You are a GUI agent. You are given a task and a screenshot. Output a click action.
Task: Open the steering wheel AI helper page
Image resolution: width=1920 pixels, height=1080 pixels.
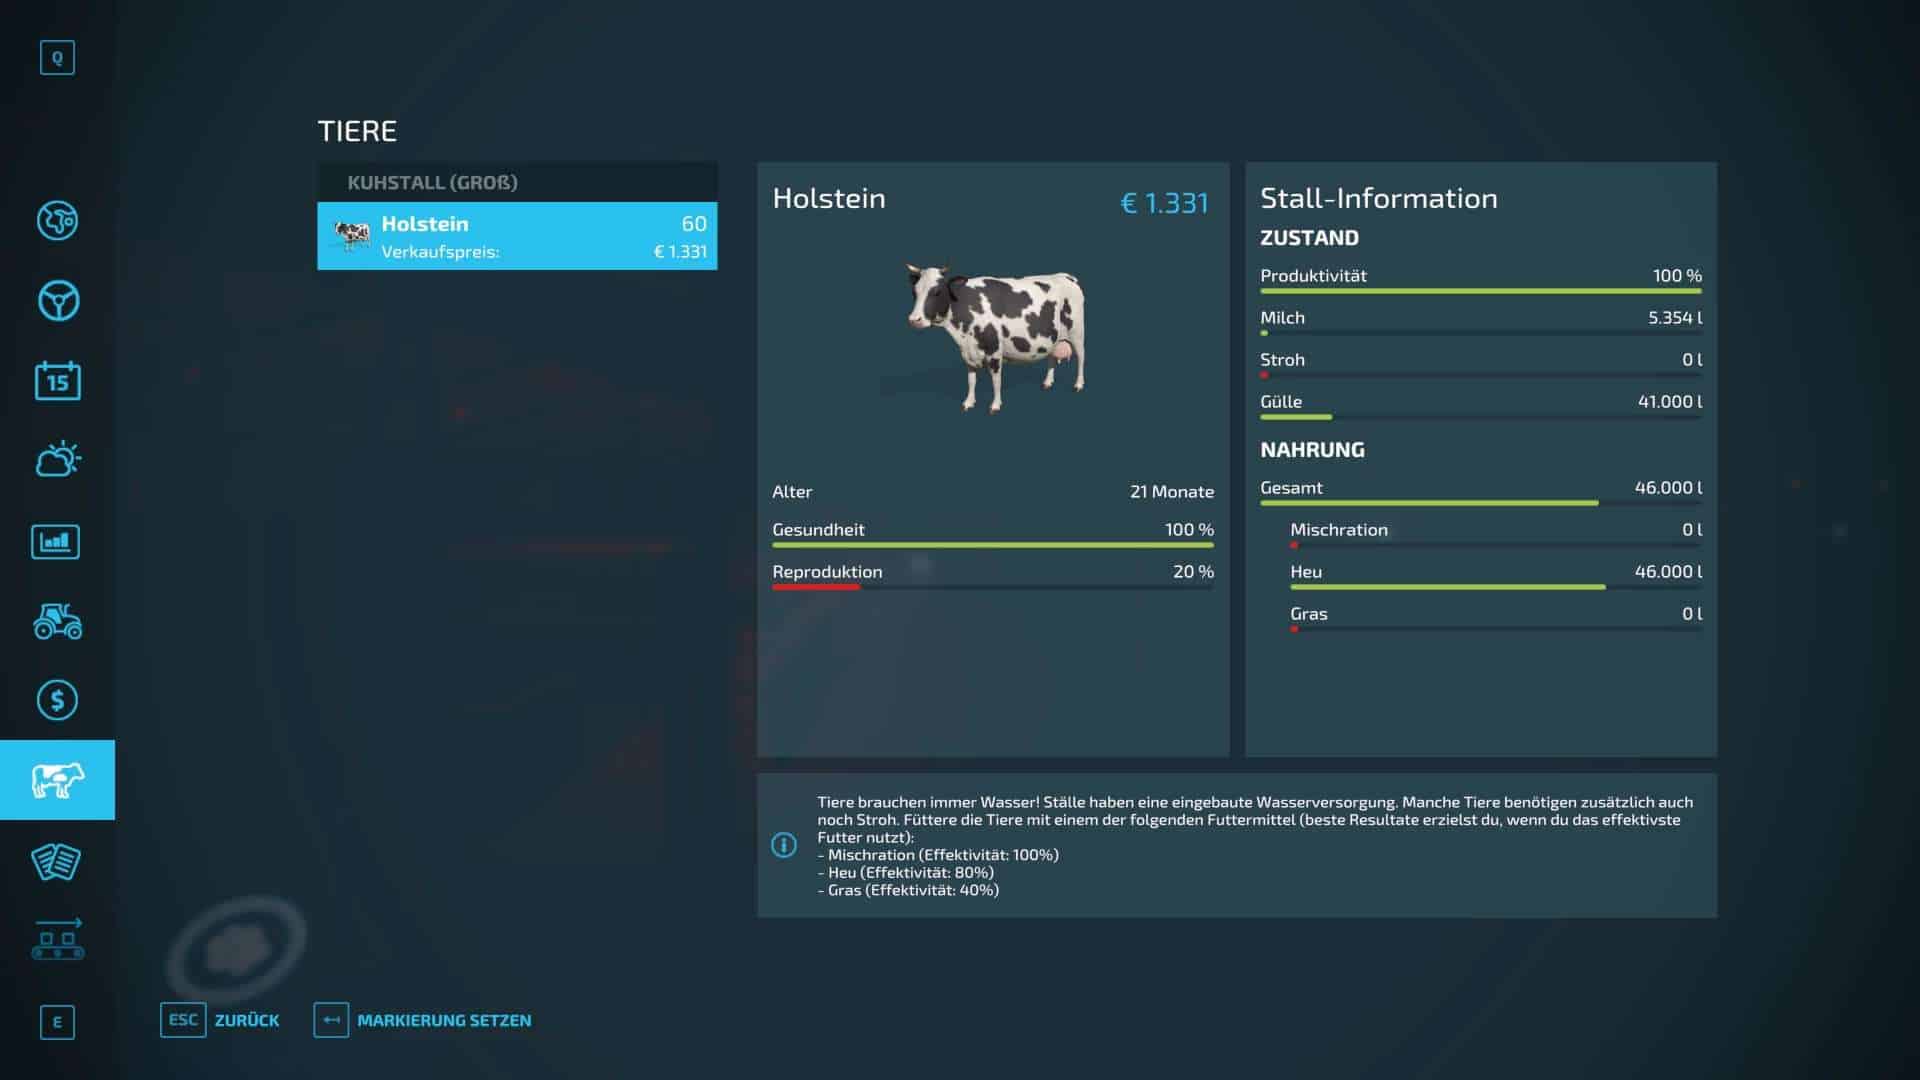pos(57,301)
